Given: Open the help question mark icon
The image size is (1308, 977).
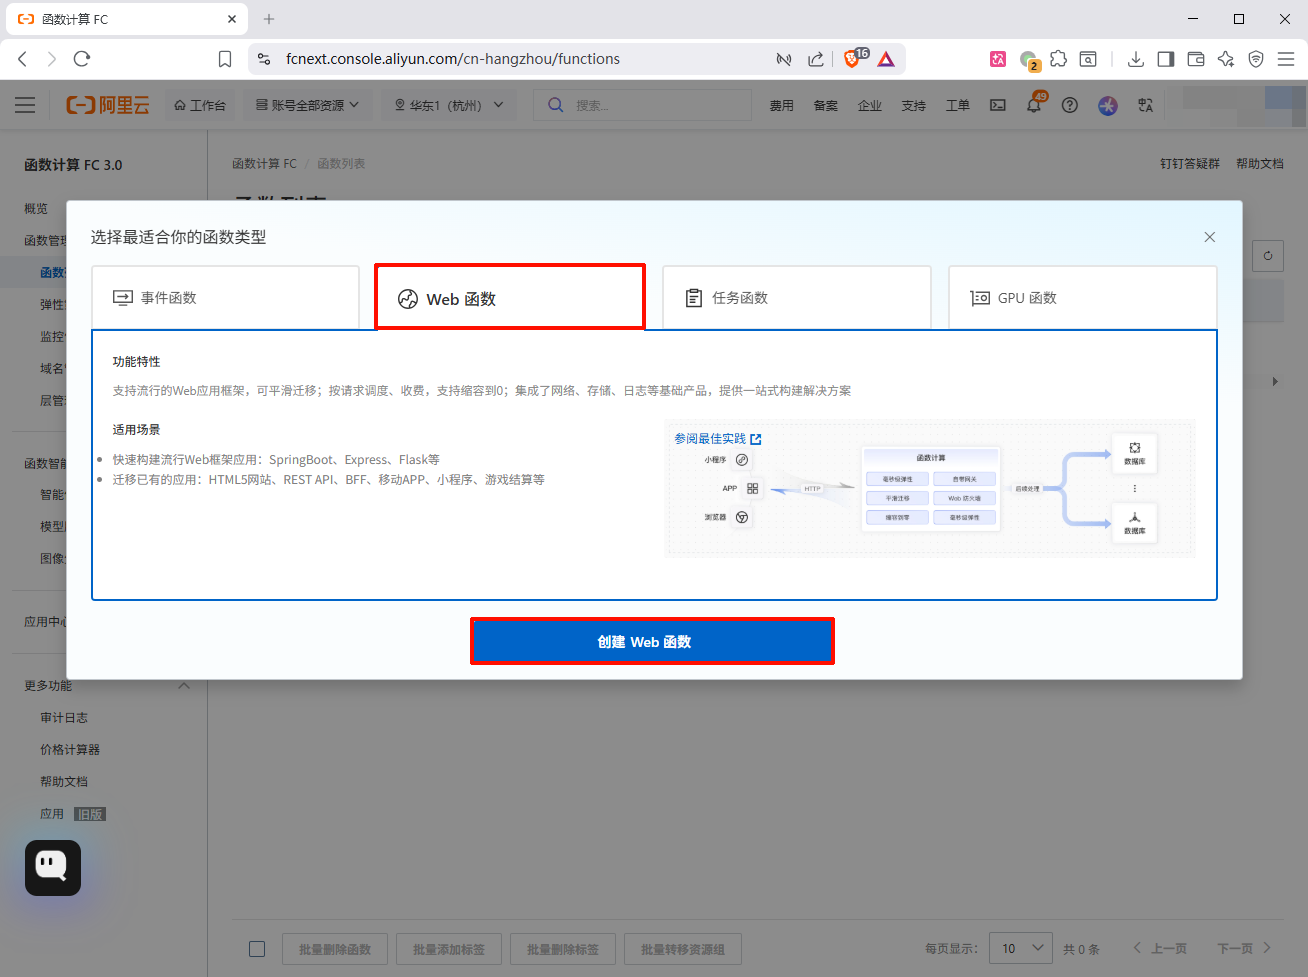Looking at the screenshot, I should coord(1070,105).
